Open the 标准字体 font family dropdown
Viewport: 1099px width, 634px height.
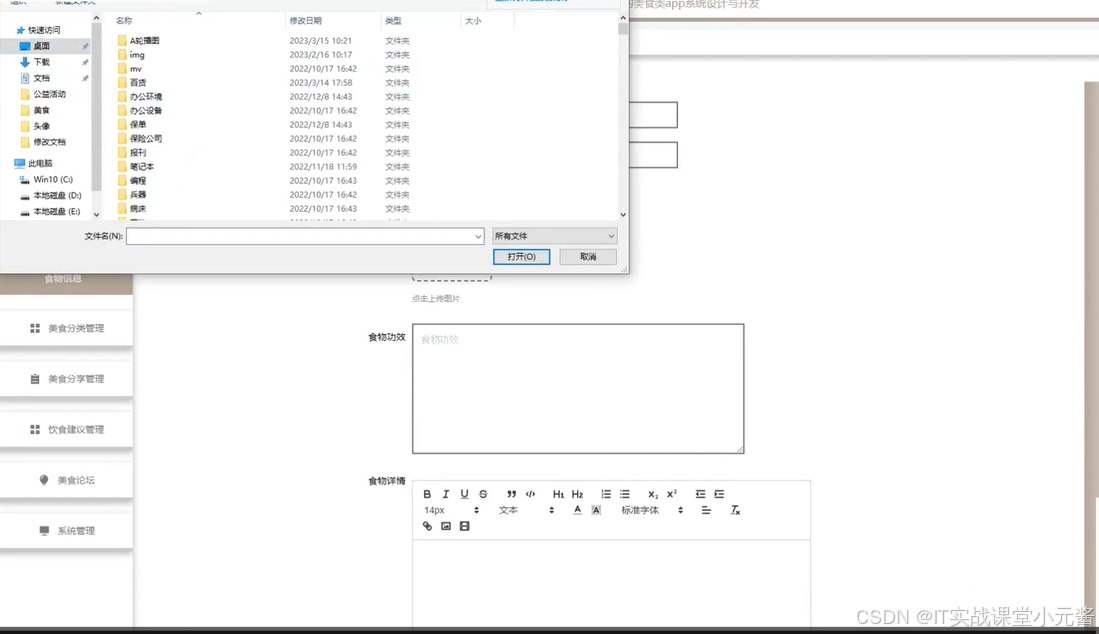coord(651,510)
